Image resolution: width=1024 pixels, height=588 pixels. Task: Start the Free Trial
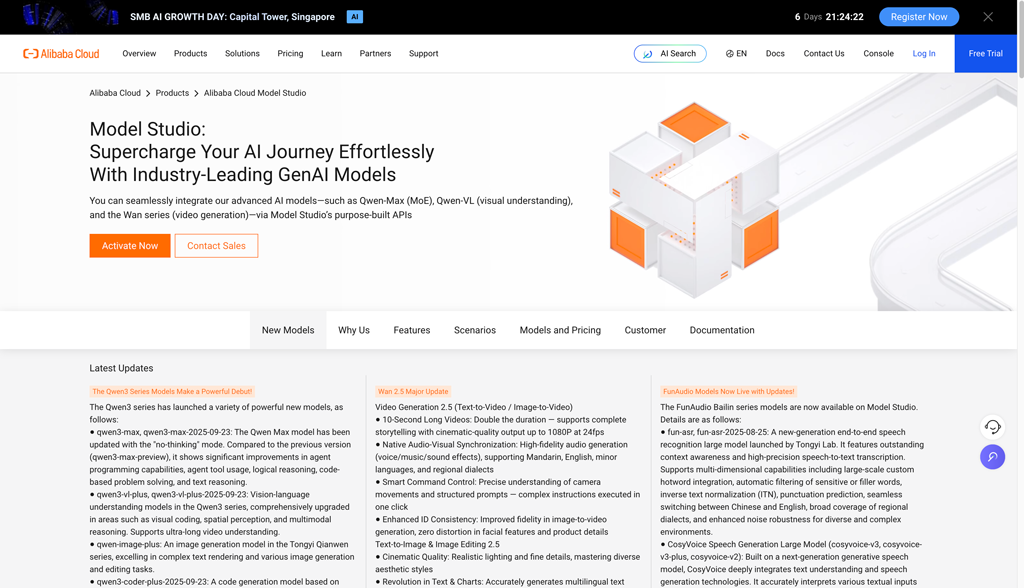tap(985, 54)
